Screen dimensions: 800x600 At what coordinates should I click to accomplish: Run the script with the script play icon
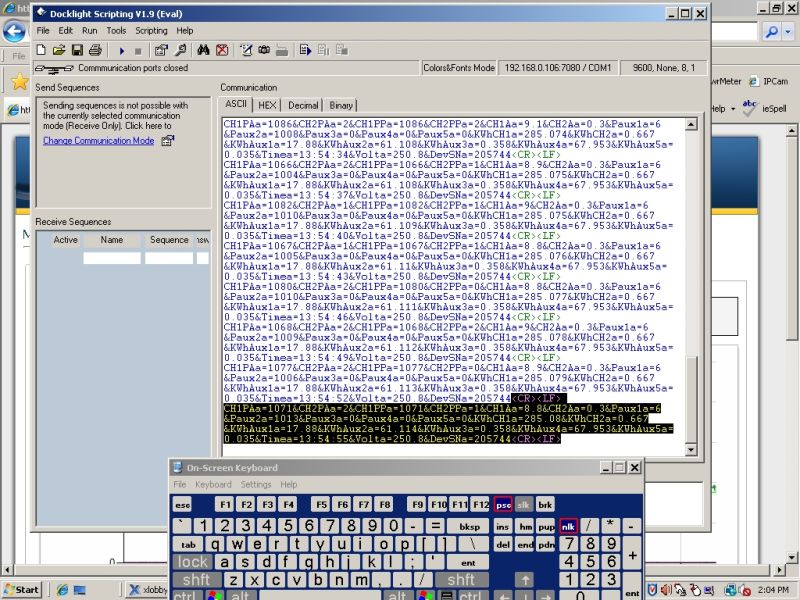306,50
